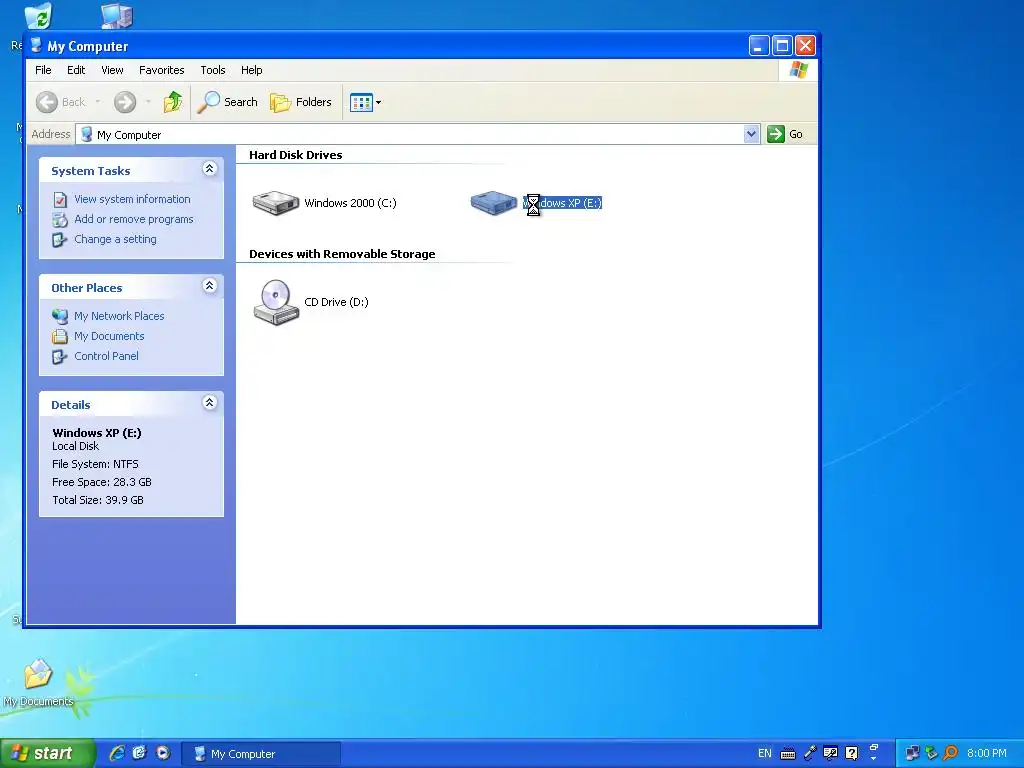Open the Back history dropdown arrow

coord(98,102)
